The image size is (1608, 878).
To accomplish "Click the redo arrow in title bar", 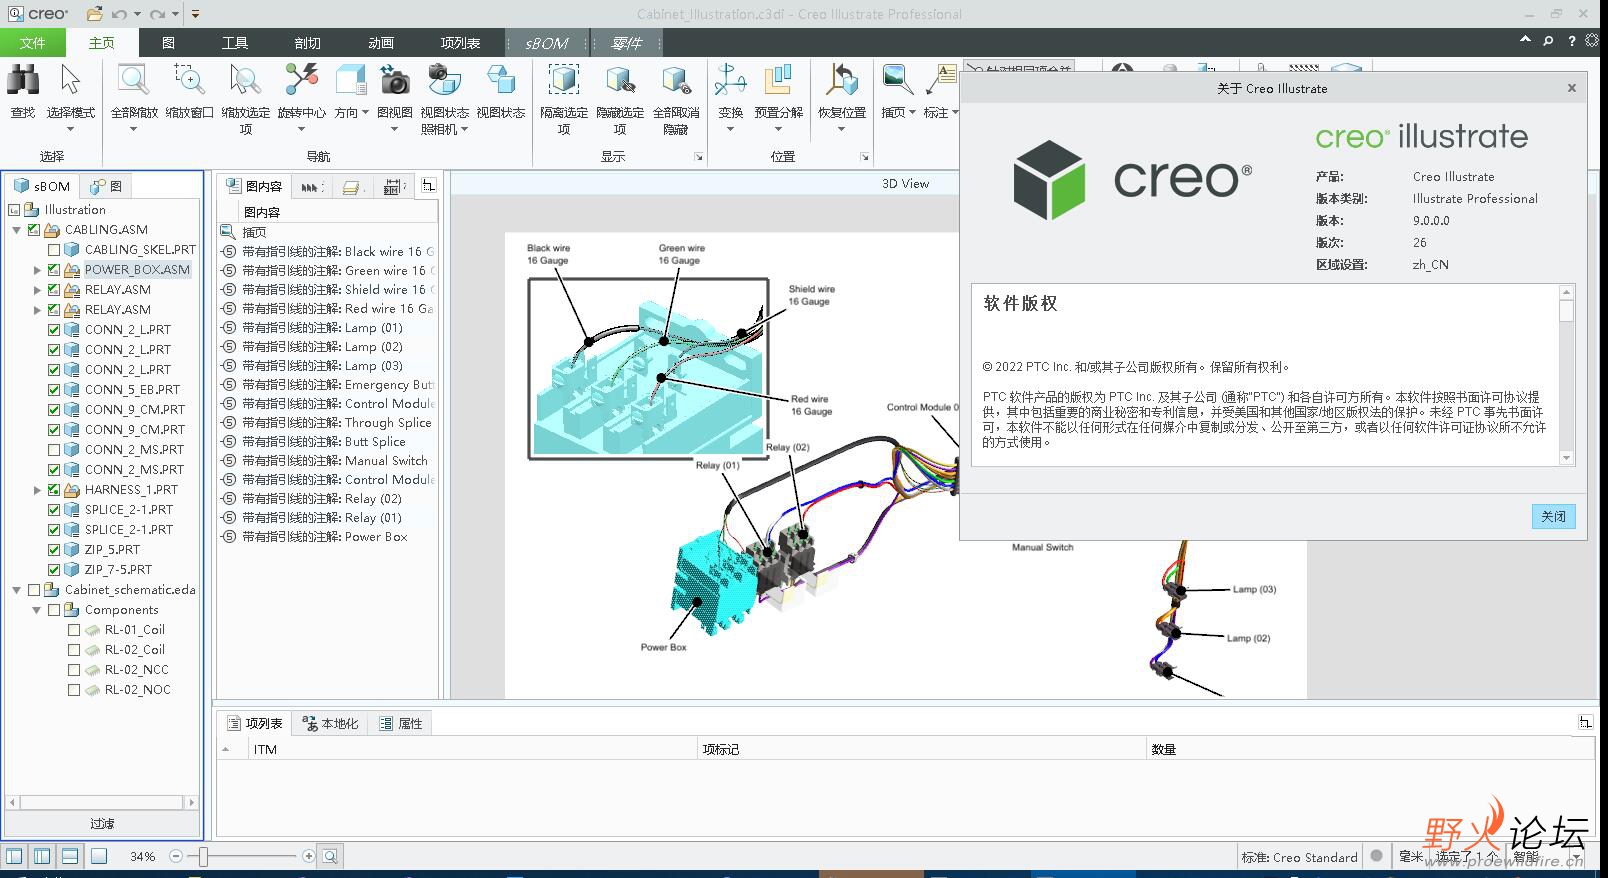I will [x=157, y=14].
